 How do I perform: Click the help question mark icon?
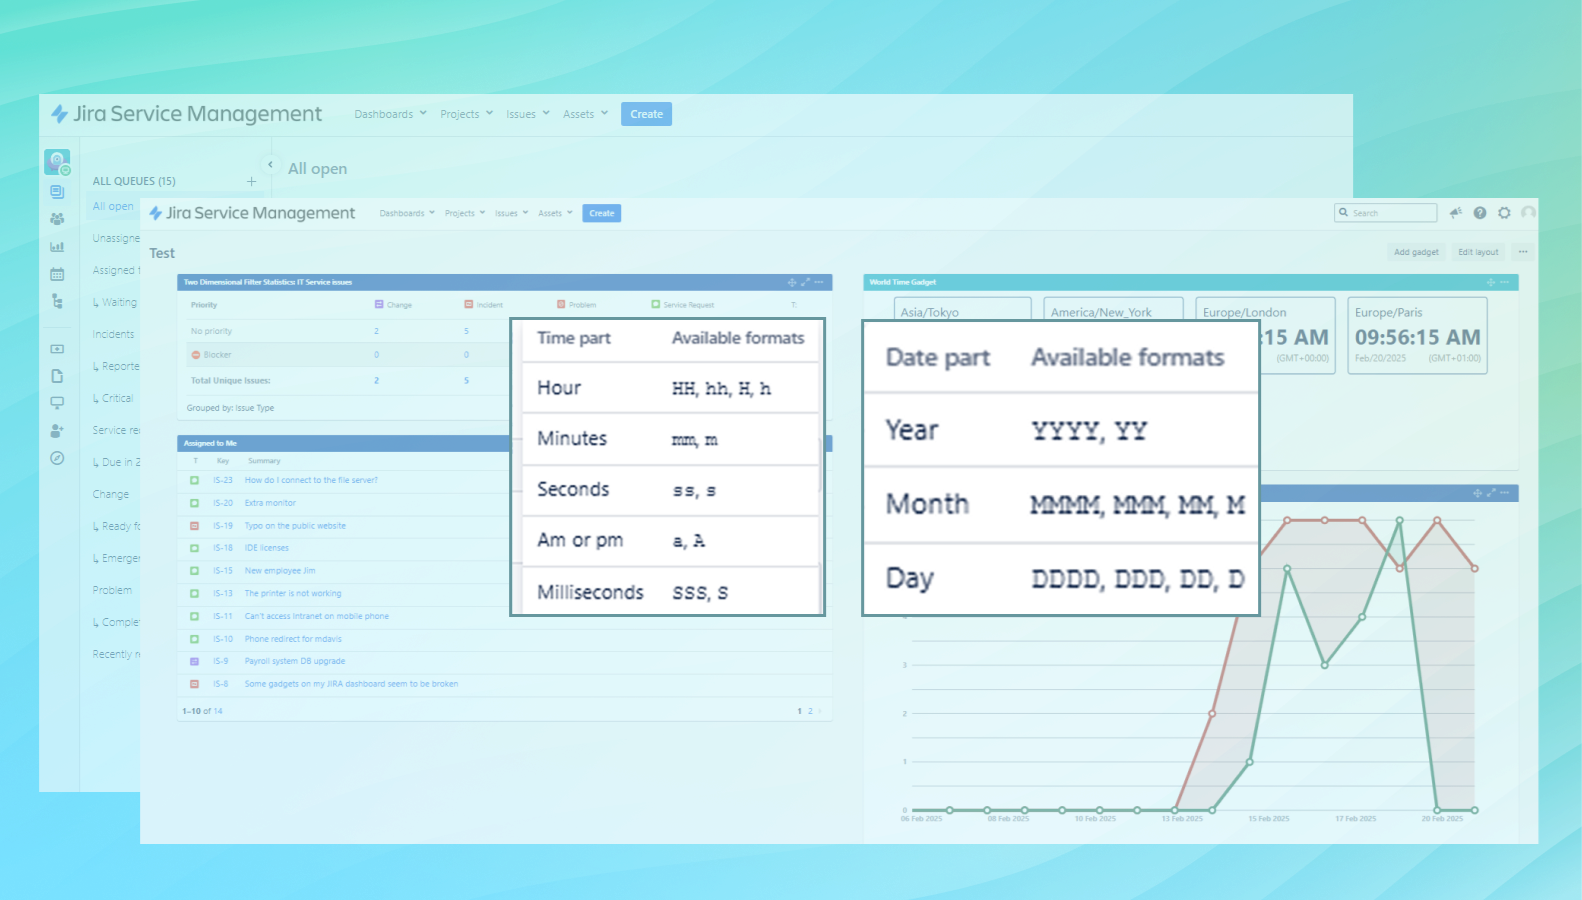pos(1479,213)
